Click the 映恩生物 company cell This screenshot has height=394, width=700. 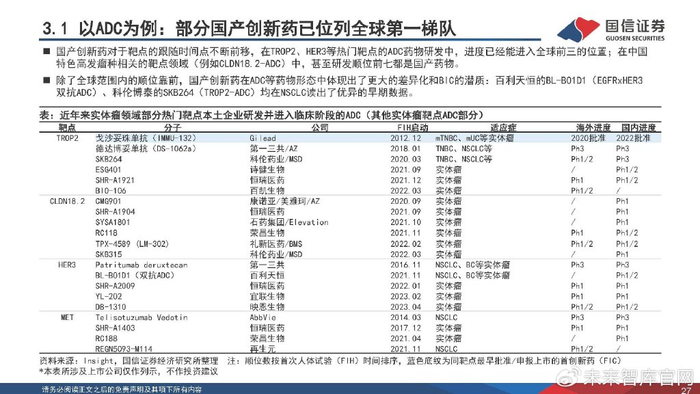(x=267, y=307)
